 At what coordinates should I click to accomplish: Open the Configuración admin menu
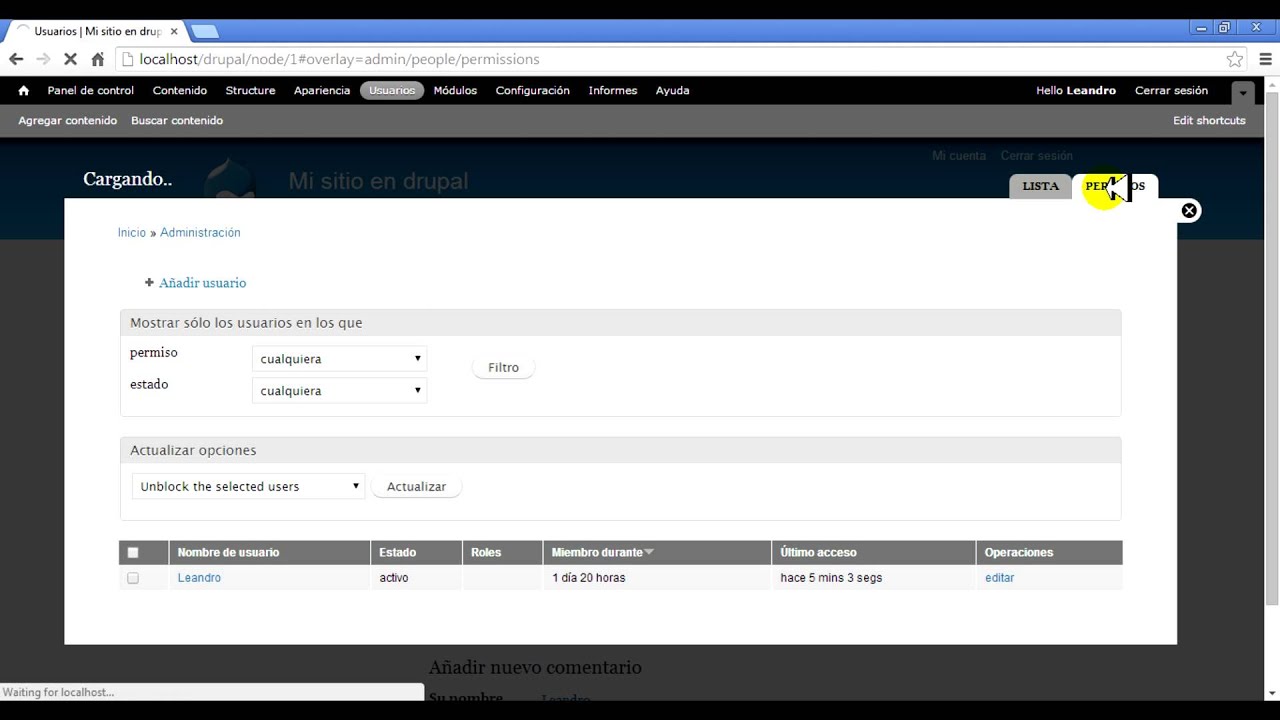533,90
